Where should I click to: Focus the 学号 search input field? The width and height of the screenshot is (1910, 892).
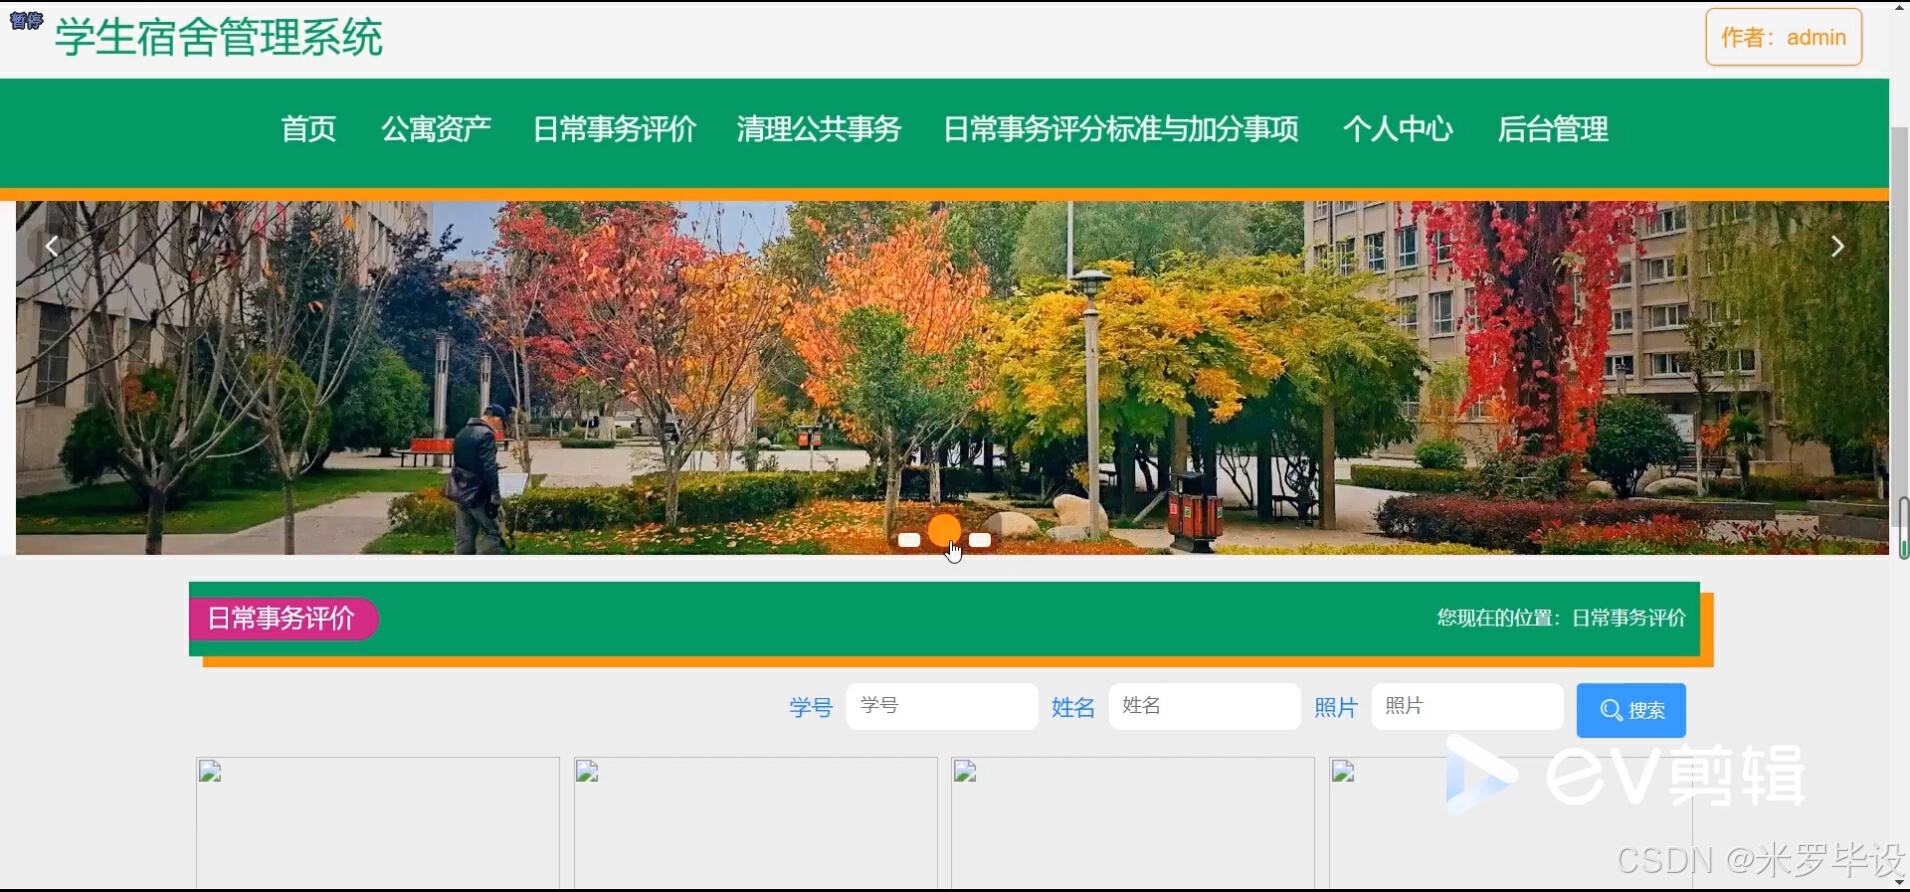pyautogui.click(x=942, y=706)
